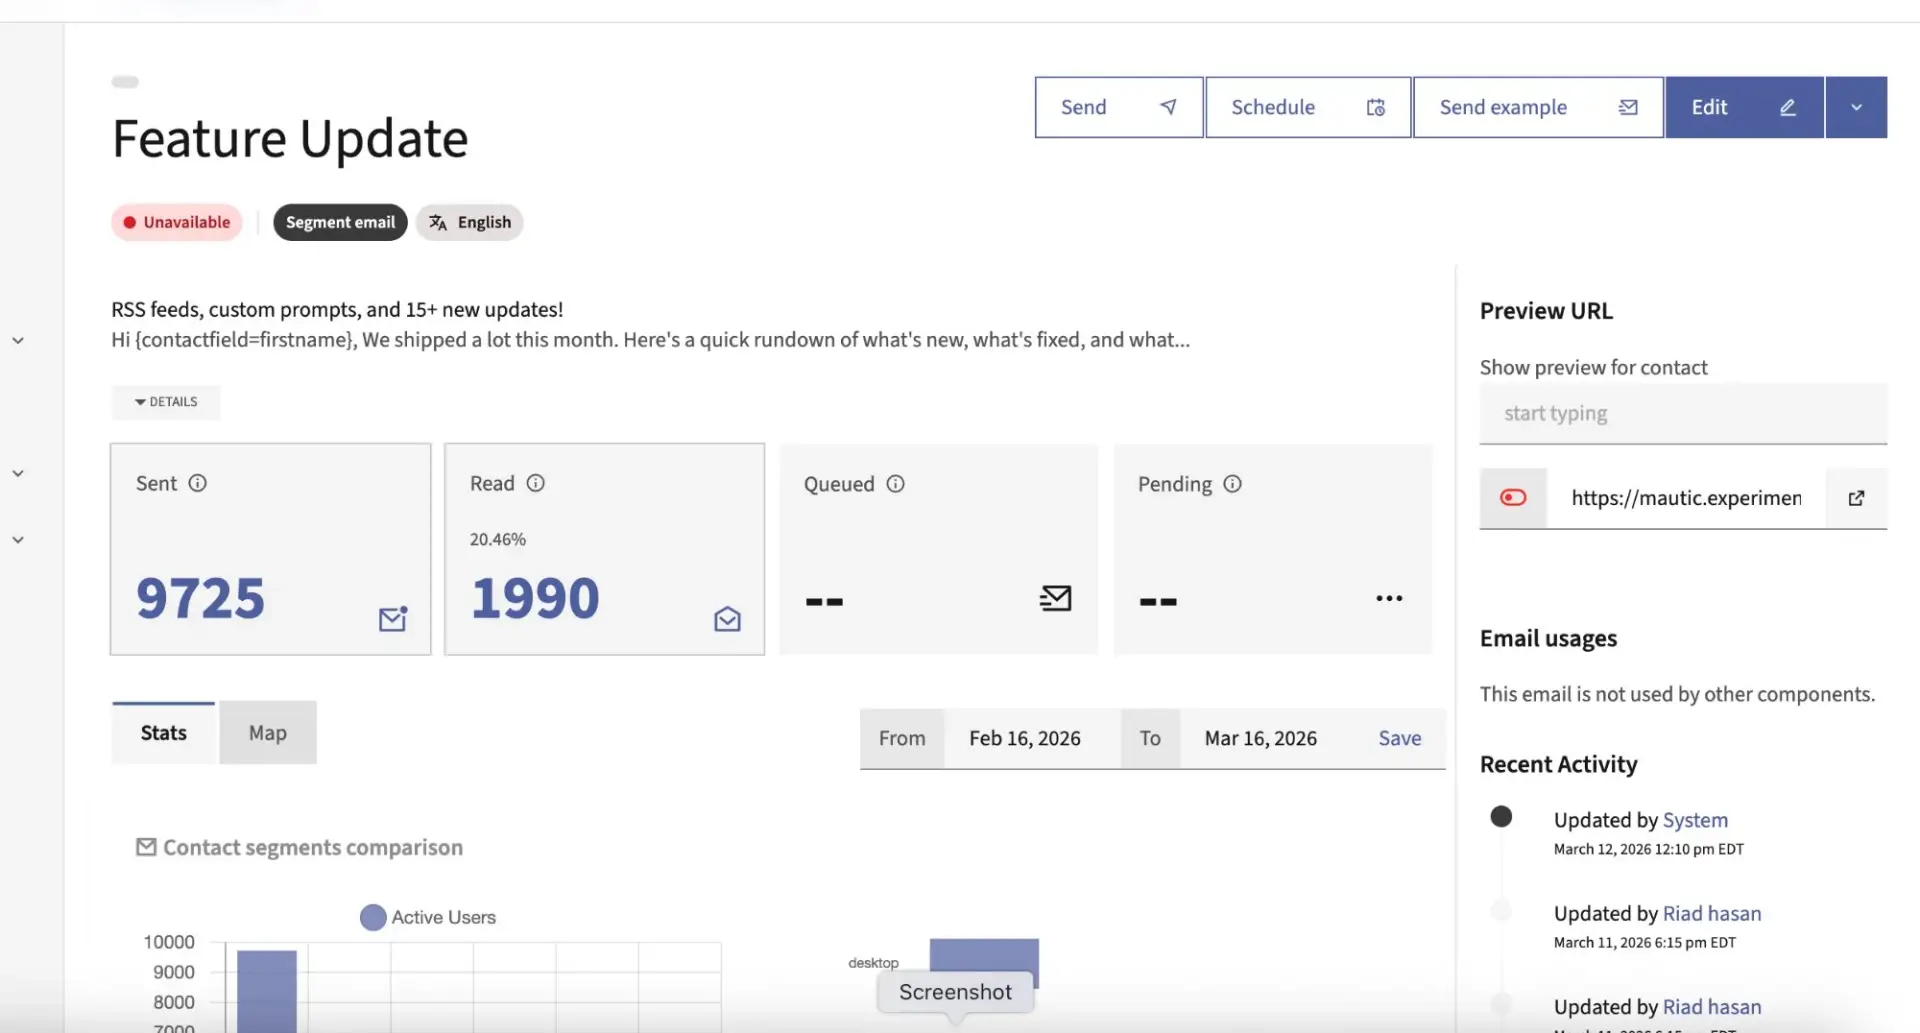Click the paper plane icon on Send button
This screenshot has height=1033, width=1920.
tap(1168, 106)
